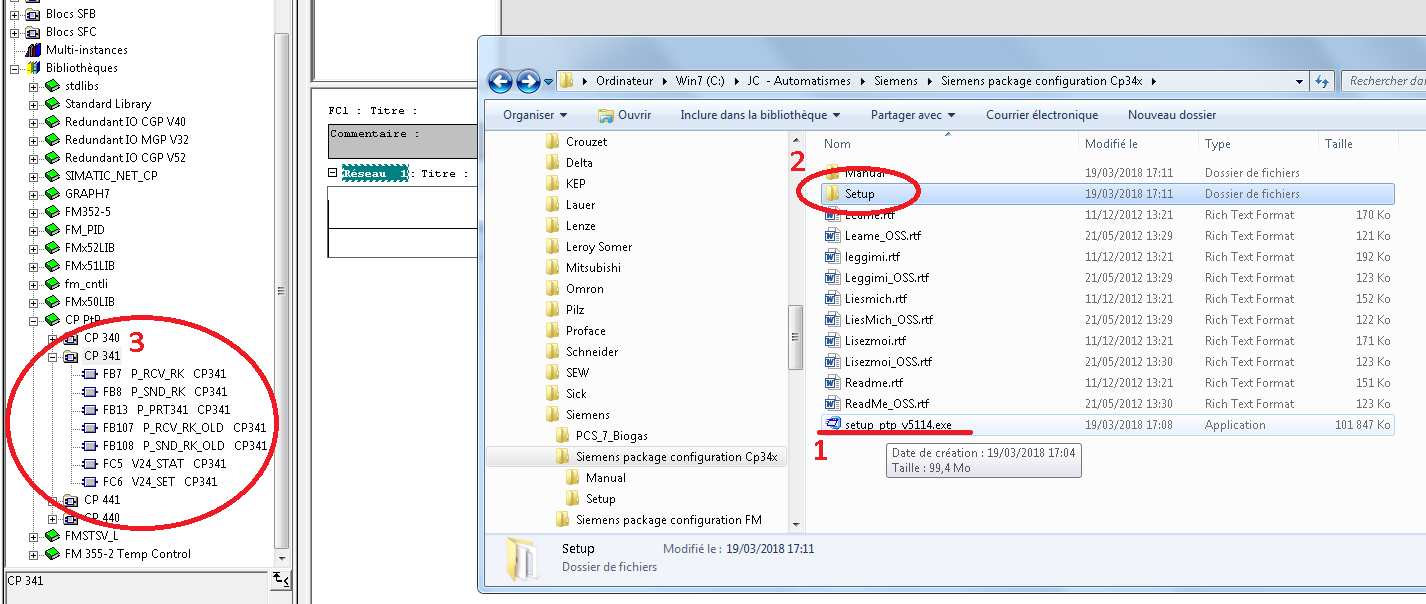
Task: Click the Back navigation arrow in Explorer
Action: point(500,81)
